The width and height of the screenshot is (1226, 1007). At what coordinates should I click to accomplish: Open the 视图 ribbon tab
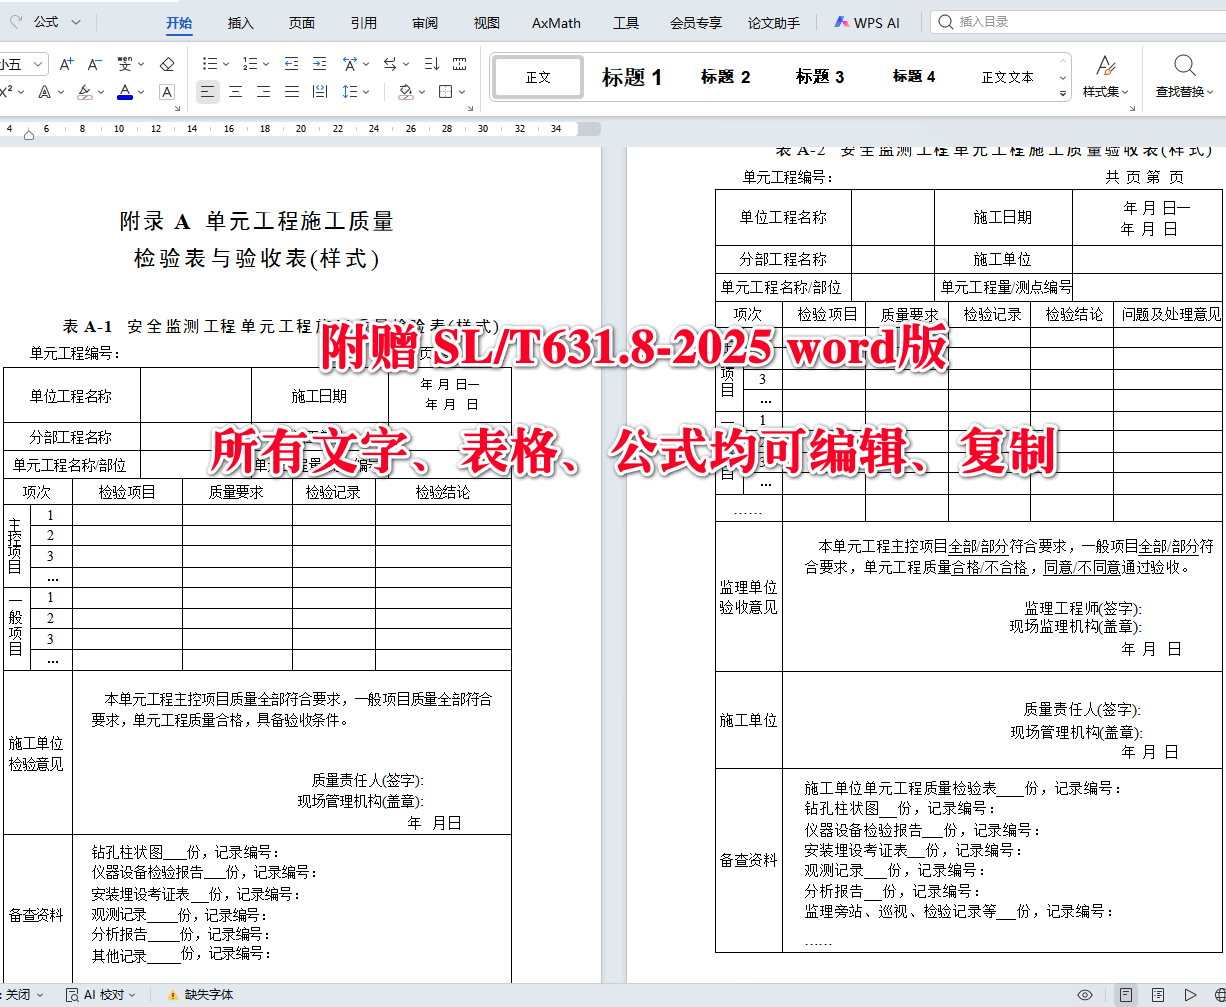pos(486,22)
